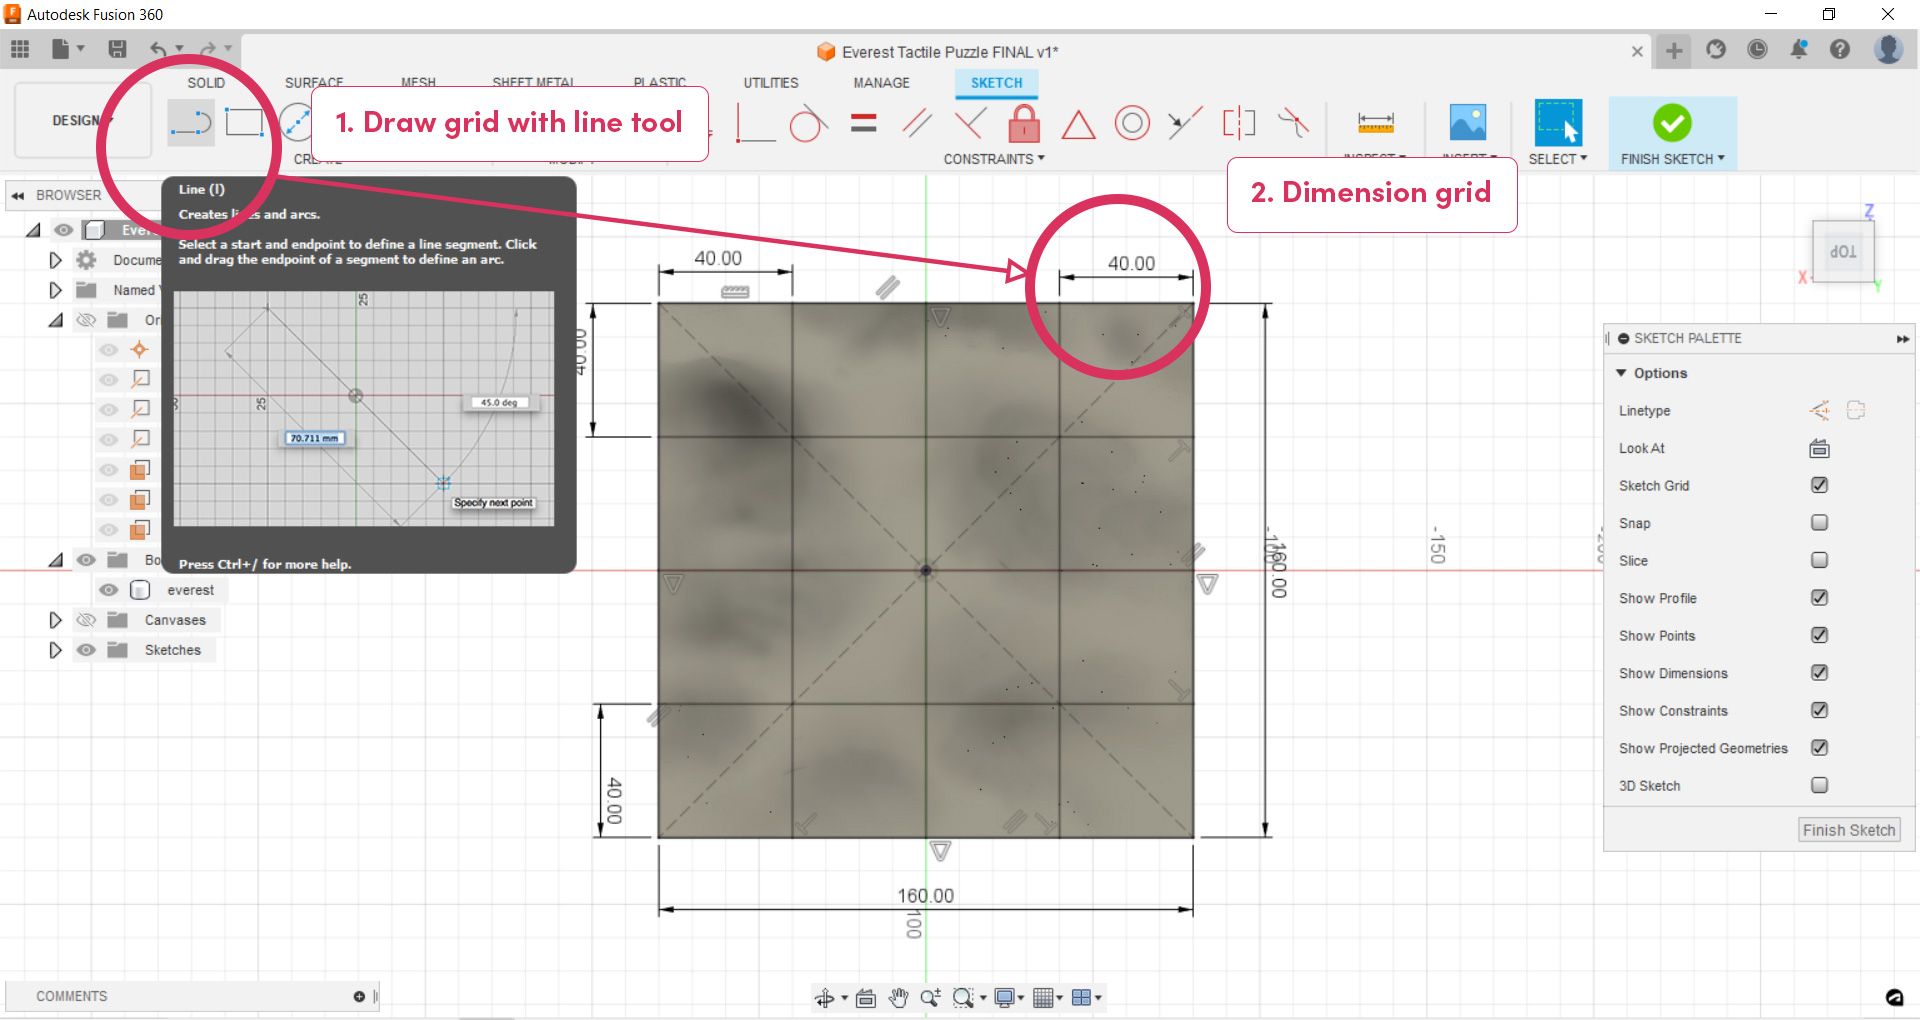
Task: Open the FINISH SKETCH dropdown
Action: [x=1672, y=159]
